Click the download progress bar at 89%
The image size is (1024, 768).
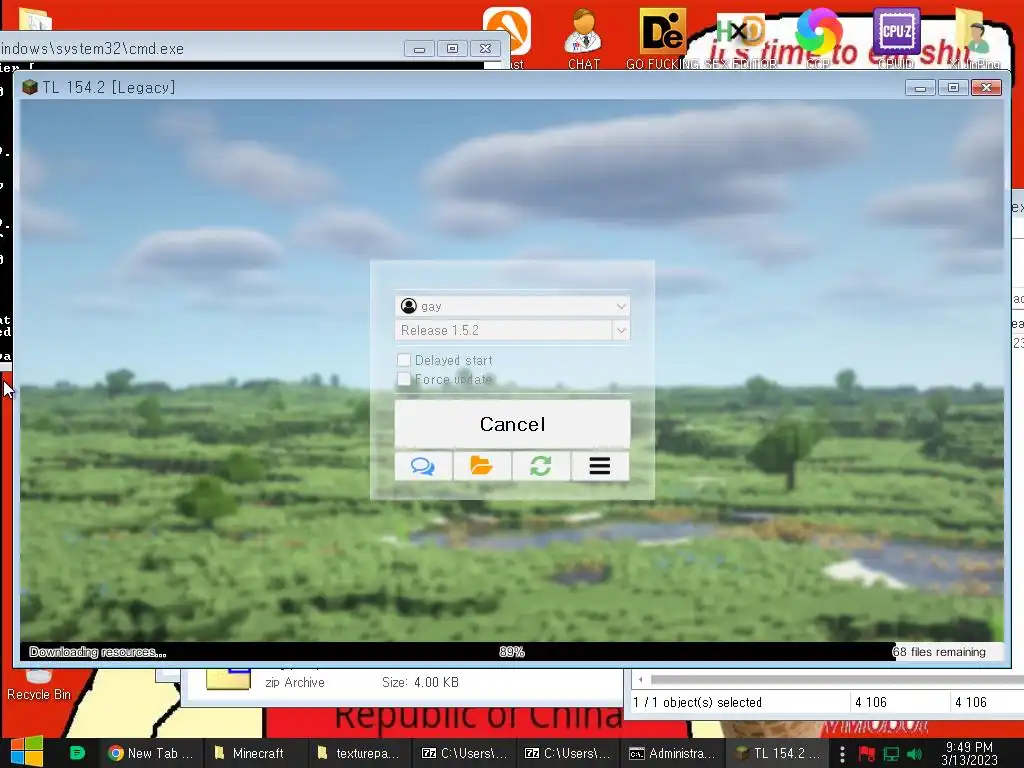coord(512,652)
